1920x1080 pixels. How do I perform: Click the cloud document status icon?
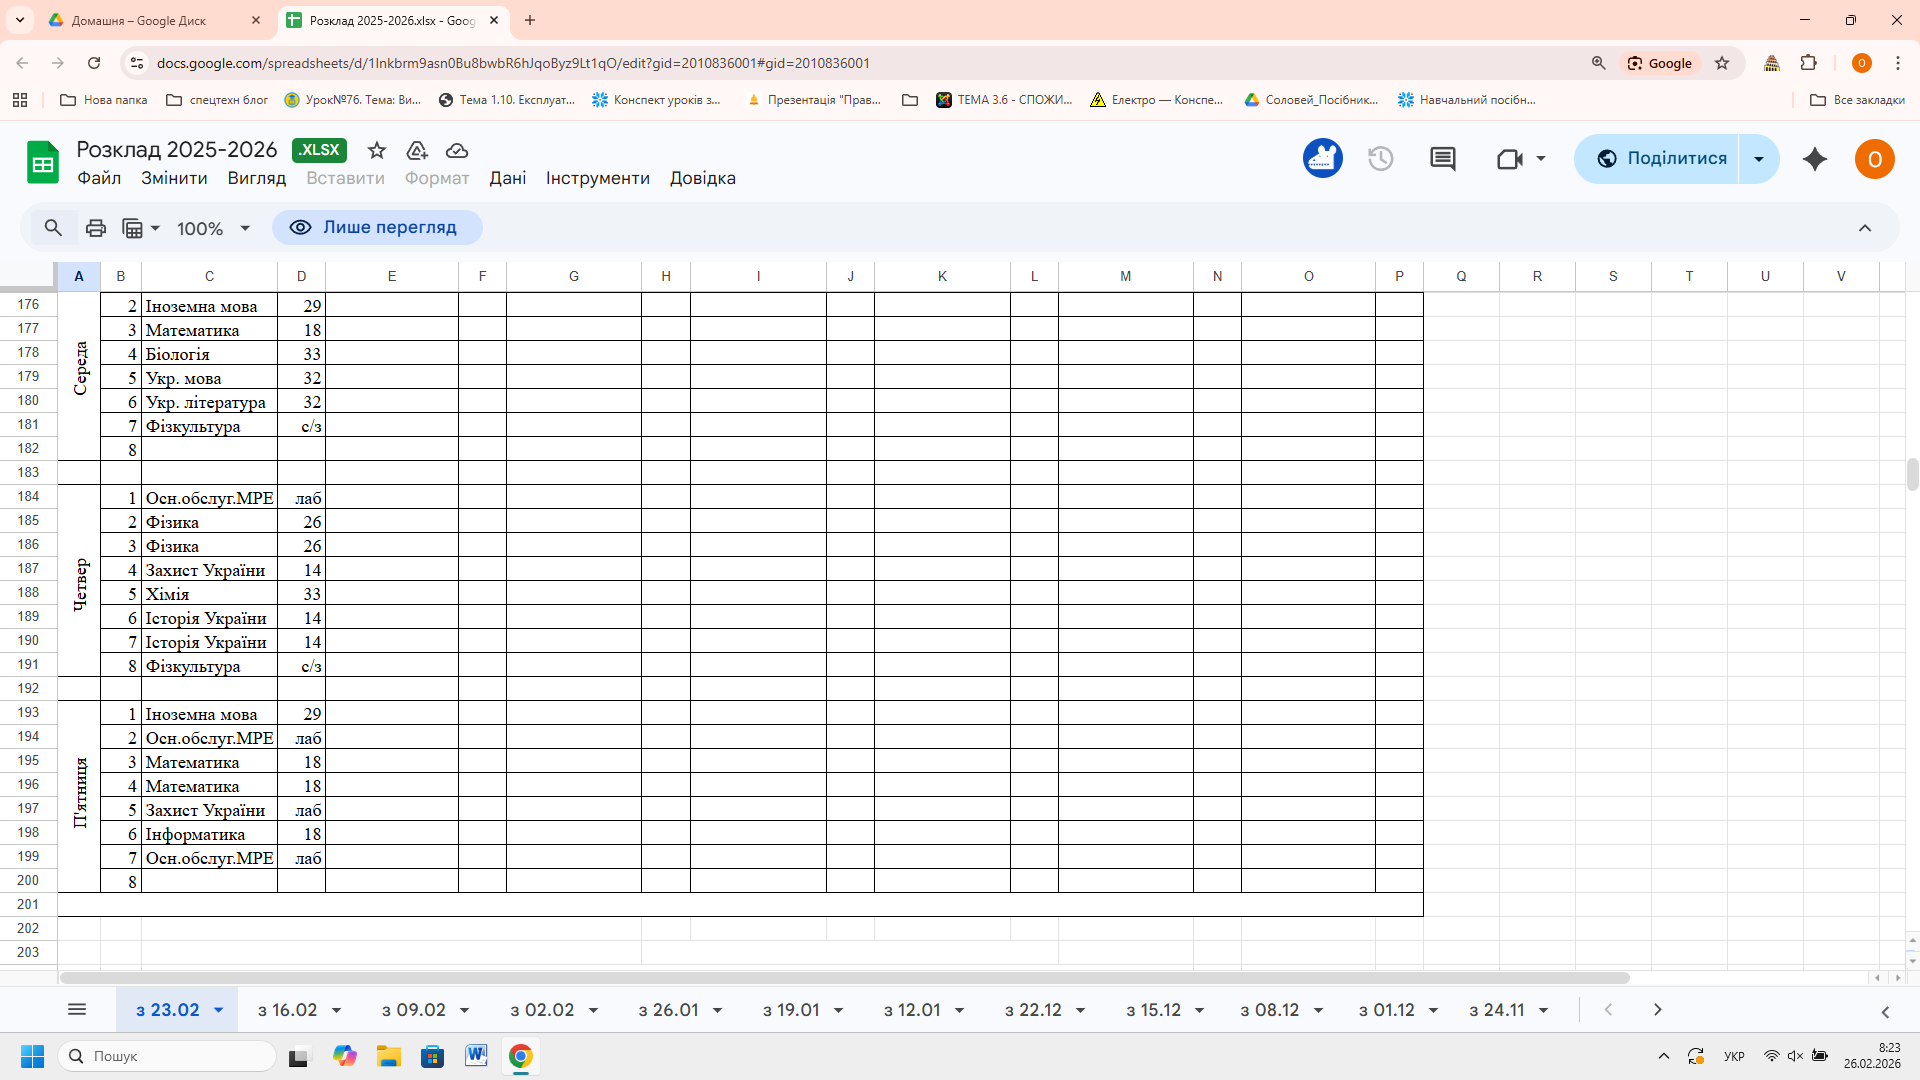(457, 150)
